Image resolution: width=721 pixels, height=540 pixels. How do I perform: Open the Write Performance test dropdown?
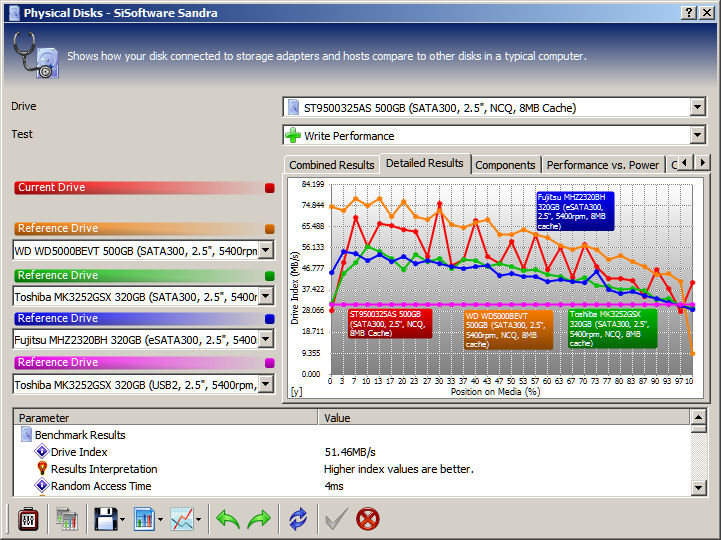[494, 136]
